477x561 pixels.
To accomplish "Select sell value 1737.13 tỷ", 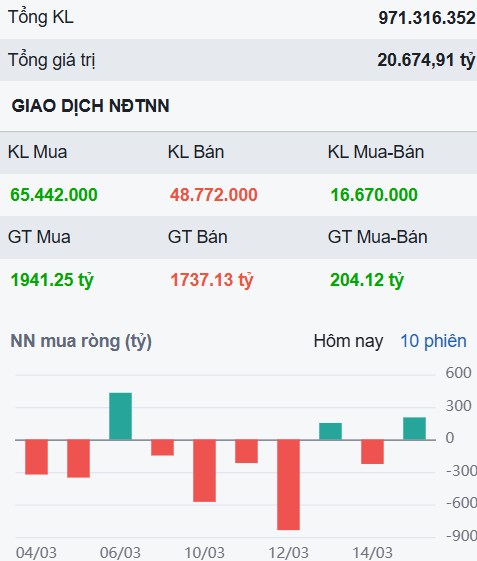I will point(212,280).
